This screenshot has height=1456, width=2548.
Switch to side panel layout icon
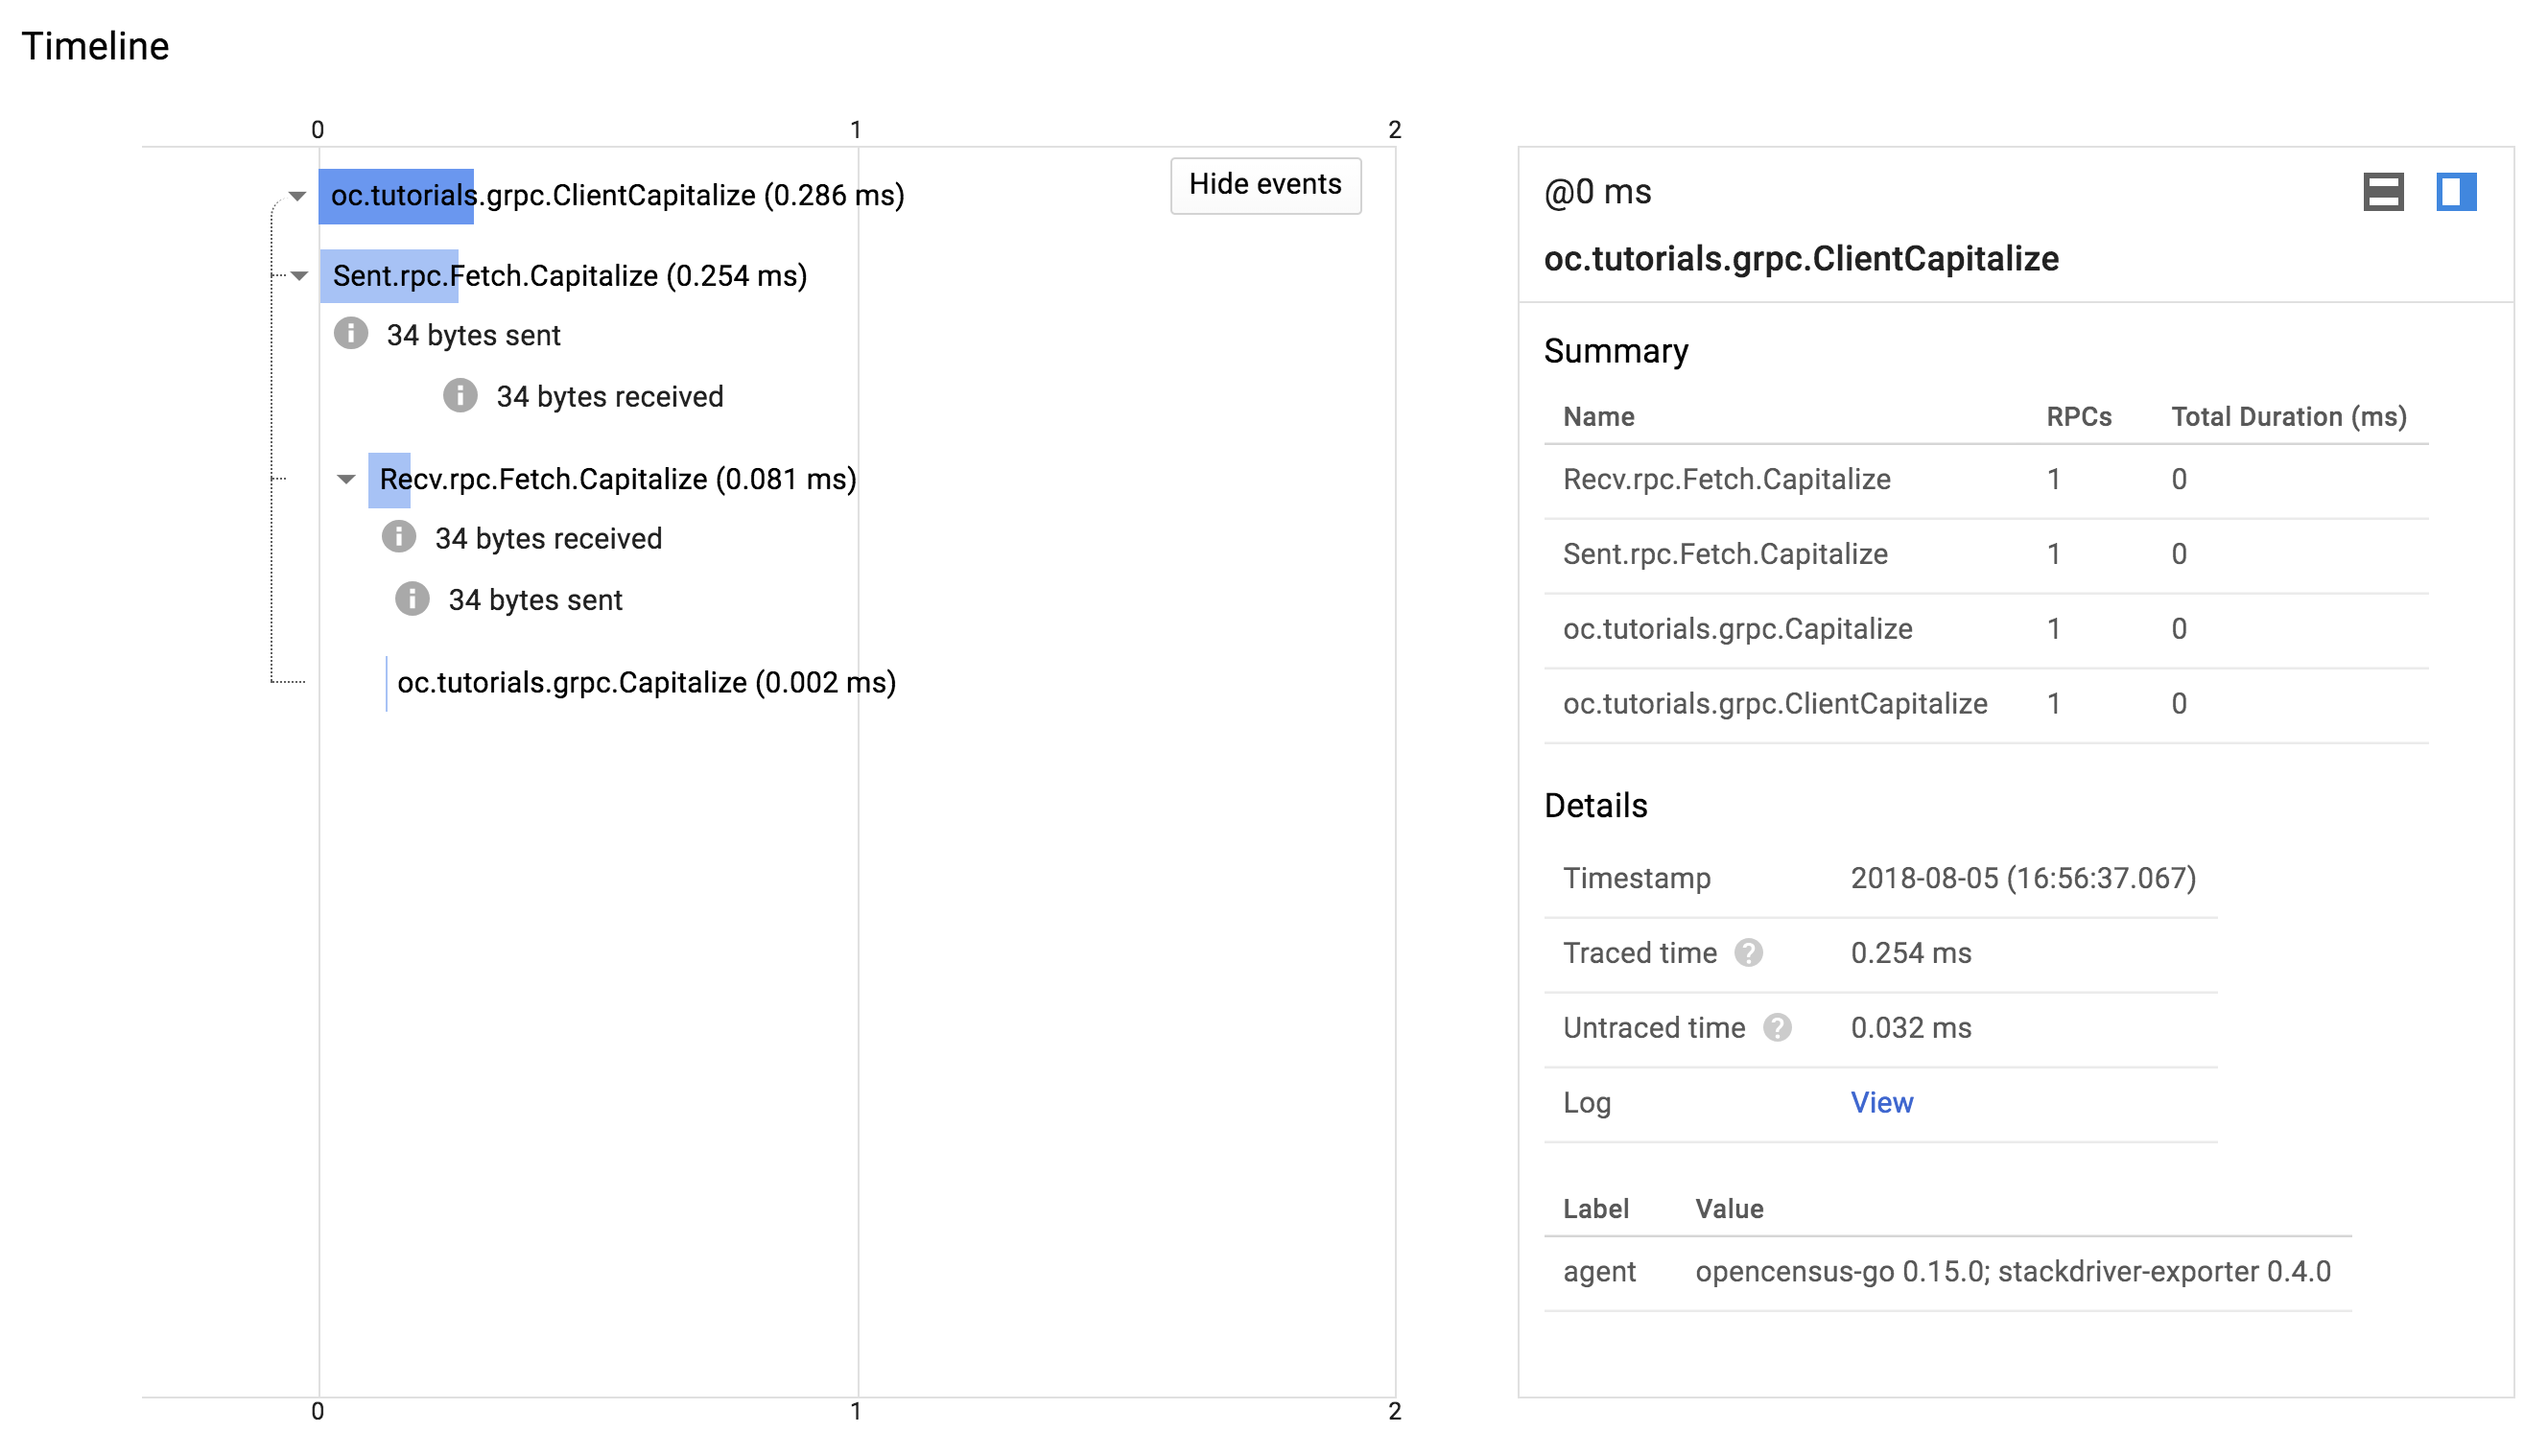(2456, 192)
